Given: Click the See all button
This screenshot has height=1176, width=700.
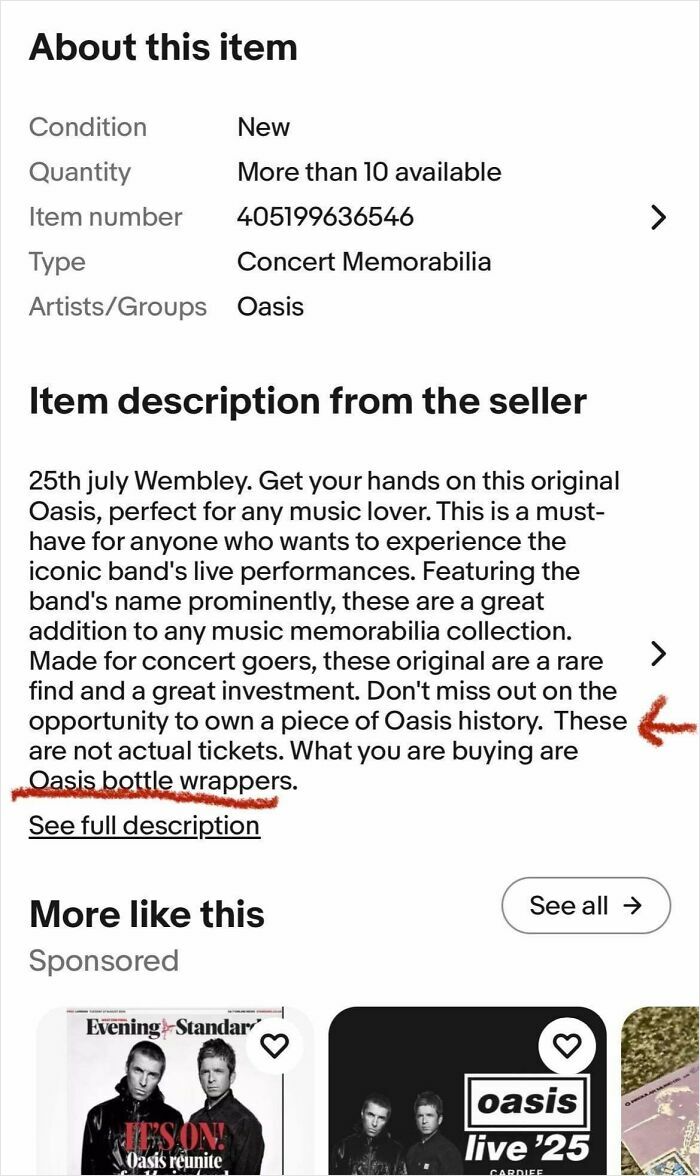Looking at the screenshot, I should (586, 905).
